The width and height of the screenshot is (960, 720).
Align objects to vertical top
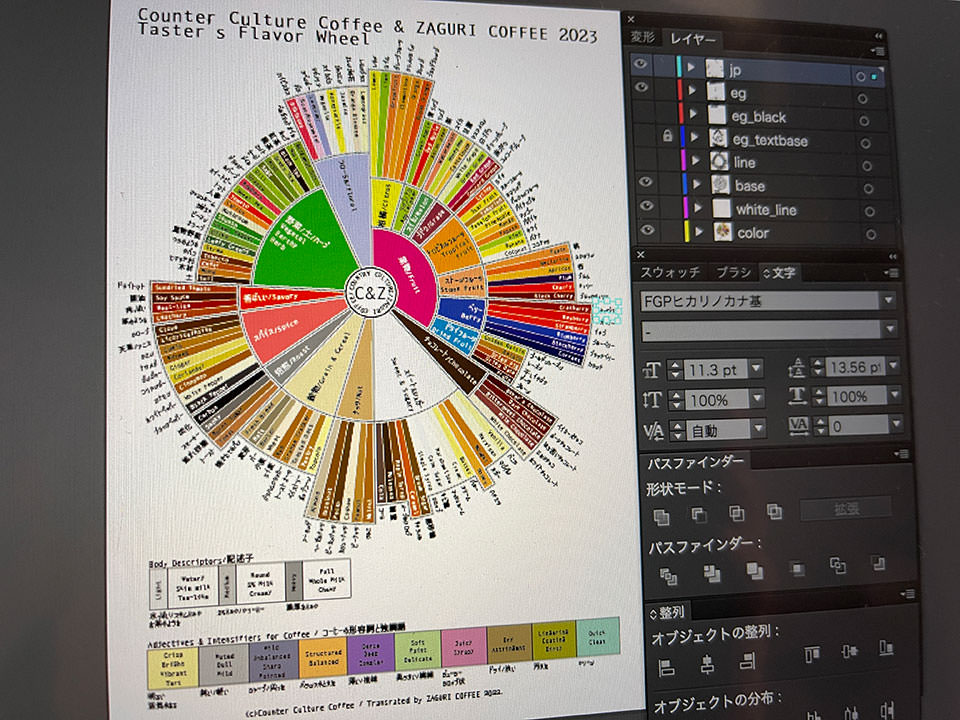(811, 653)
